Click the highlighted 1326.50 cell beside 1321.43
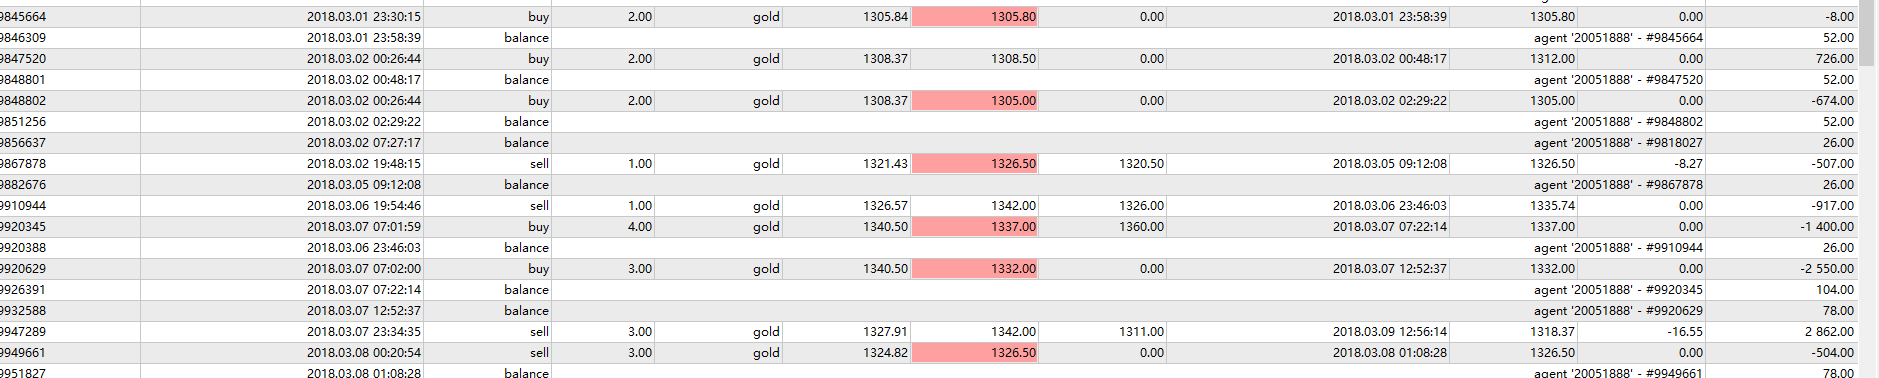Viewport: 1879px width, 378px height. point(975,164)
